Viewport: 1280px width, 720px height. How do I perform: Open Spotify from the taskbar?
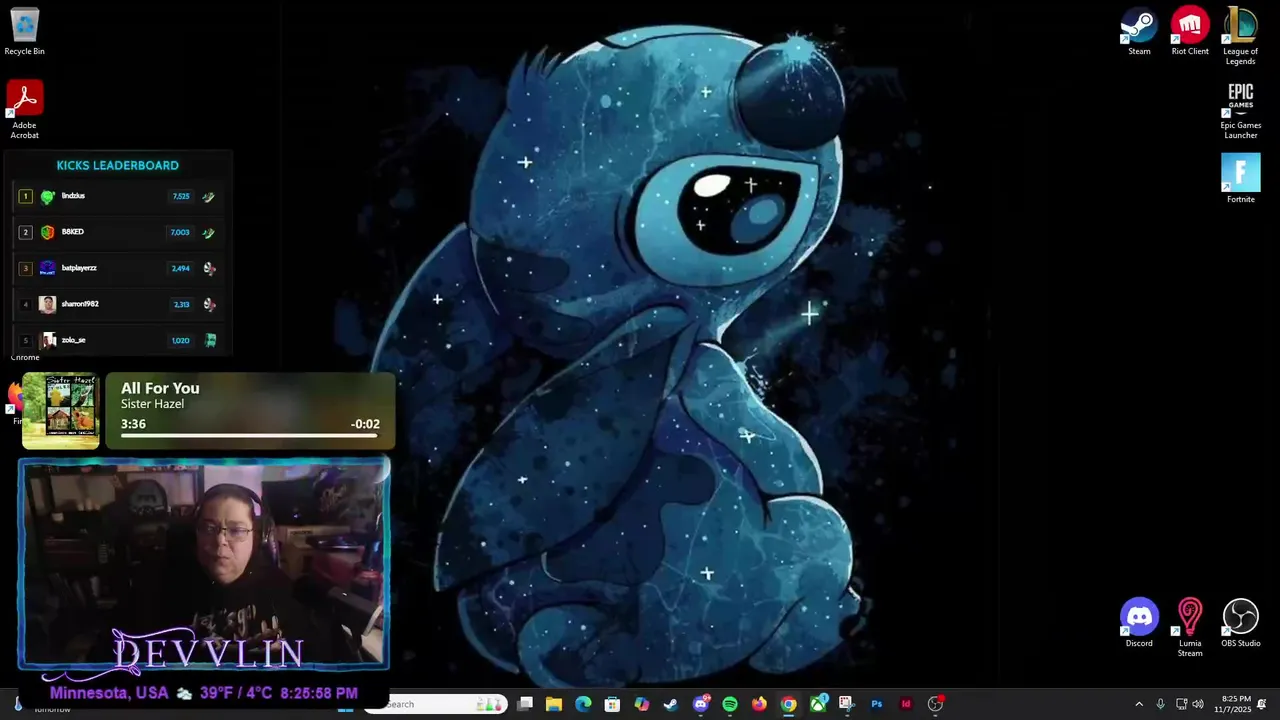pos(730,704)
